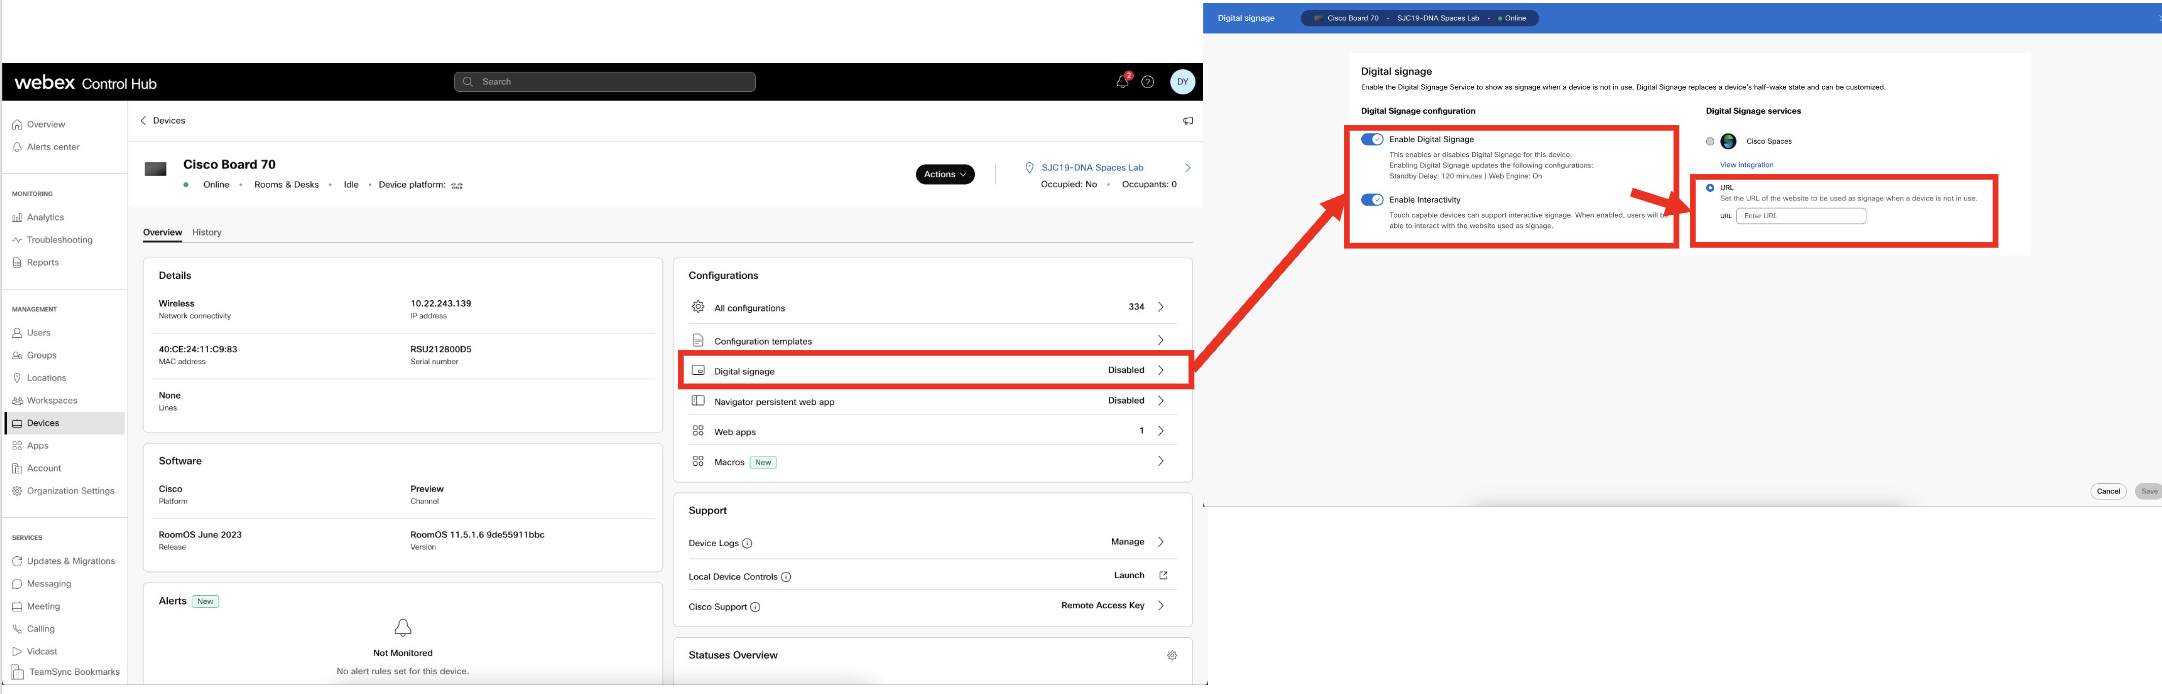This screenshot has width=2162, height=694.
Task: Click the feedback flag icon near Devices header
Action: click(x=1188, y=121)
